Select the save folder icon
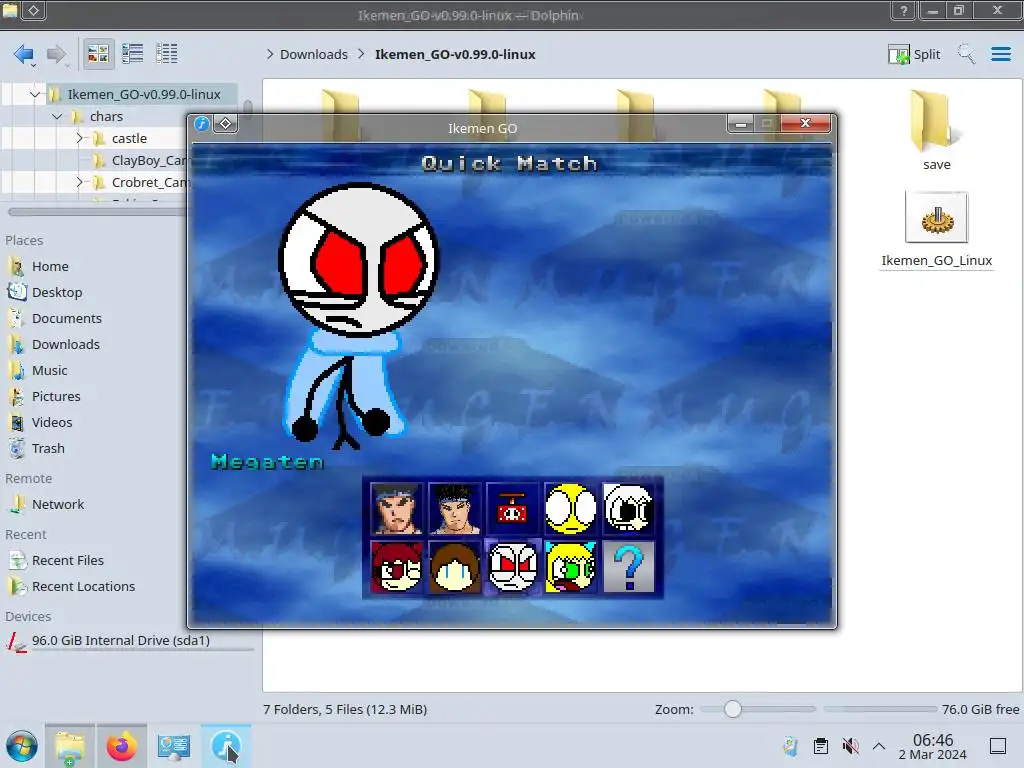Screen dimensions: 1024x768 click(936, 131)
